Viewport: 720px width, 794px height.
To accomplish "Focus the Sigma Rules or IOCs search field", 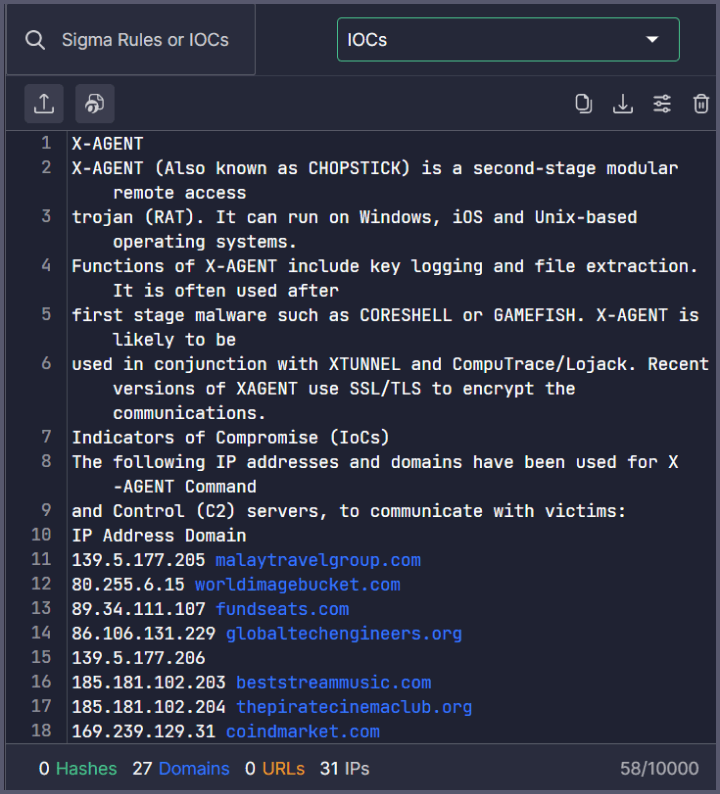I will pyautogui.click(x=145, y=40).
